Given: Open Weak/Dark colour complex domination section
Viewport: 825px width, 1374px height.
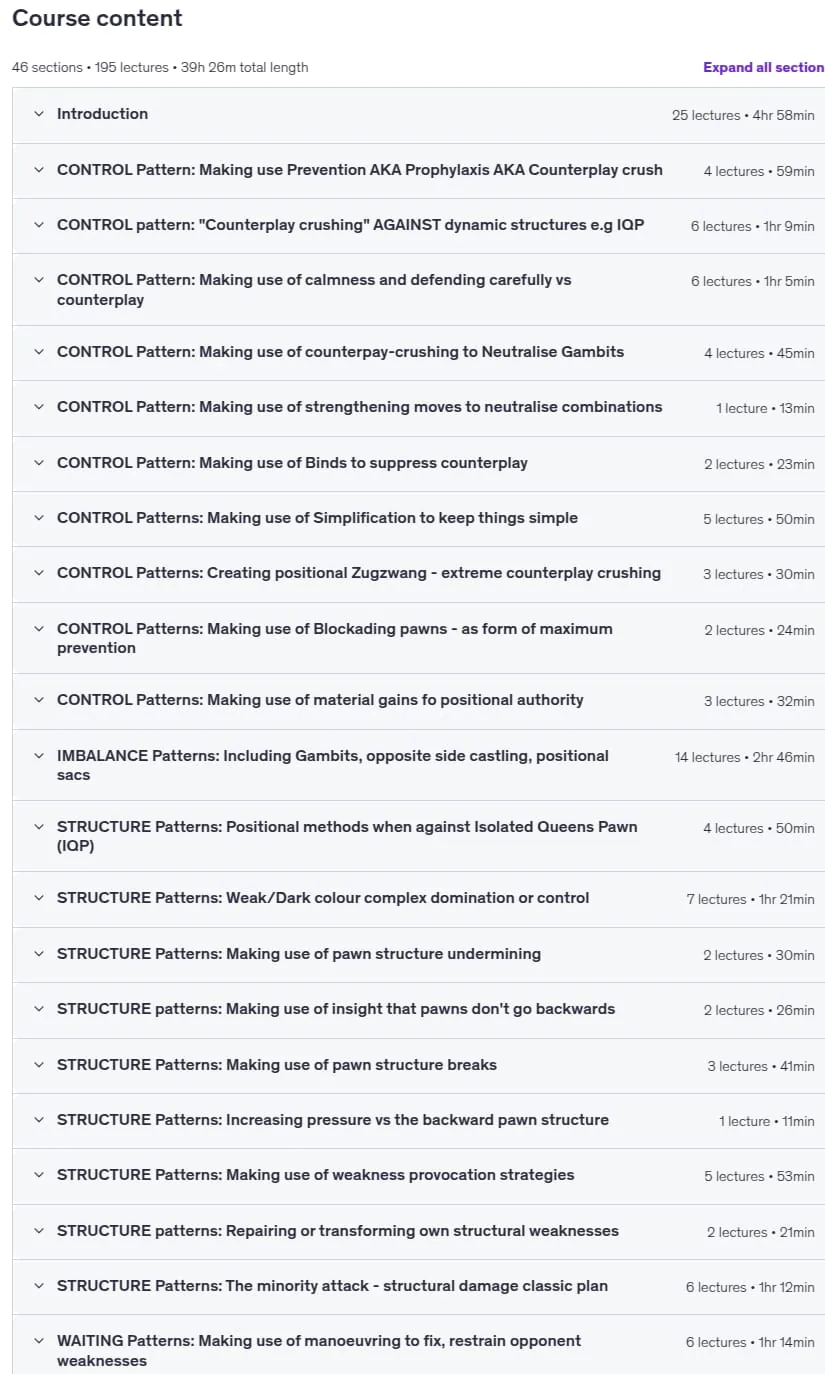Looking at the screenshot, I should (419, 898).
